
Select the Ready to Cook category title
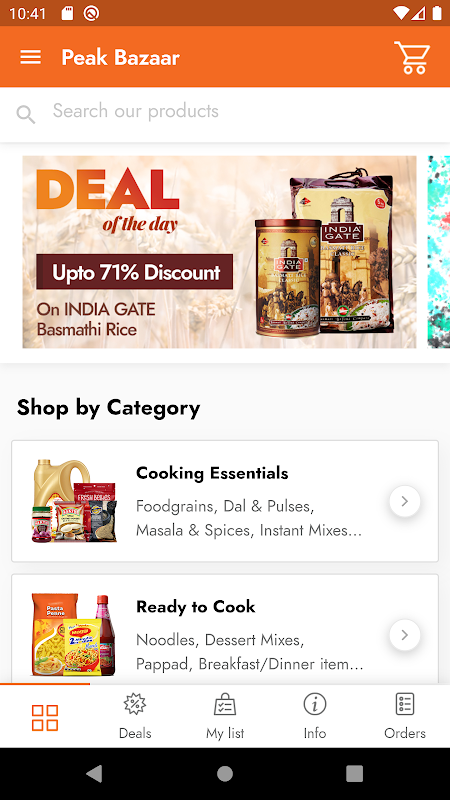pos(195,607)
